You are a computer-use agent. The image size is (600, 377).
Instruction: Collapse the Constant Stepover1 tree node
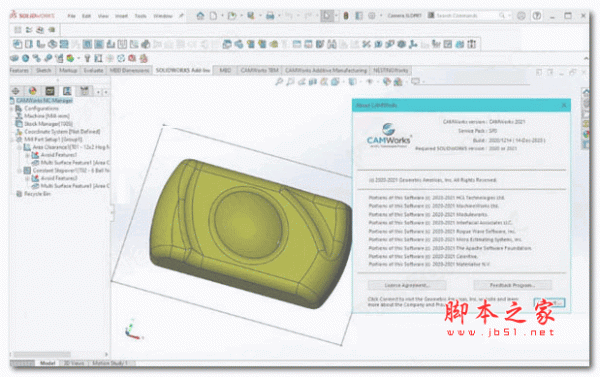coord(19,170)
